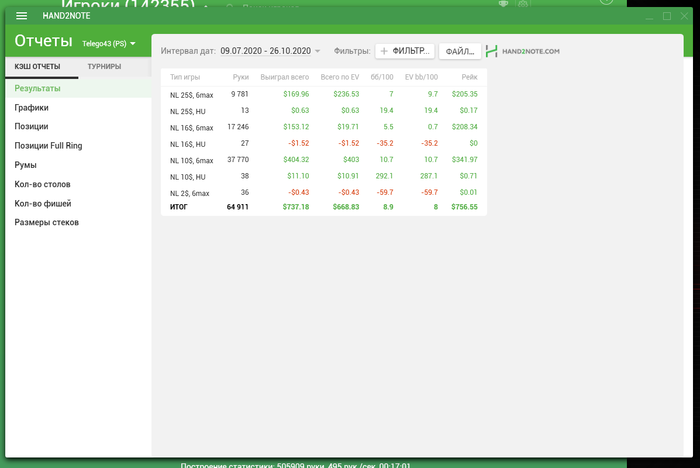Add a new filter with ФИЛЬТР button
700x468 pixels.
[405, 51]
